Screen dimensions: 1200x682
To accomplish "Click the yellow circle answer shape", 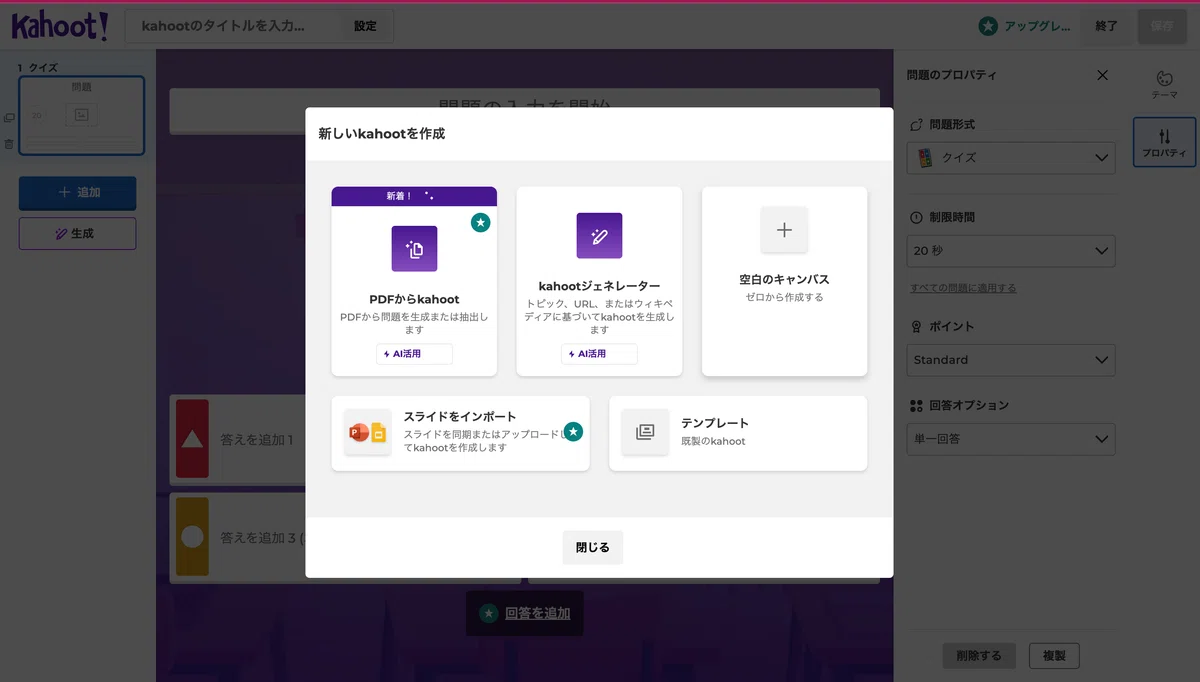I will (x=192, y=537).
